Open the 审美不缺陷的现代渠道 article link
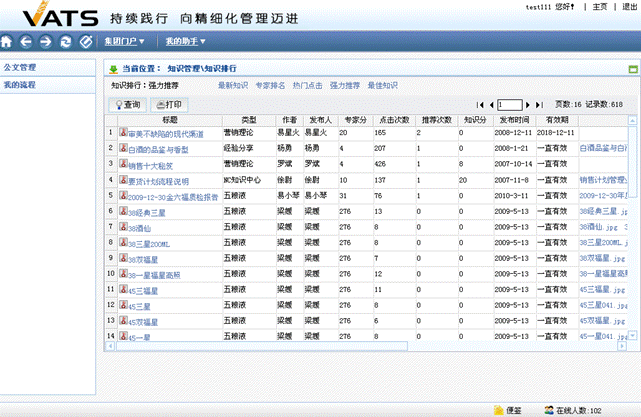This screenshot has height=417, width=641. (x=165, y=133)
